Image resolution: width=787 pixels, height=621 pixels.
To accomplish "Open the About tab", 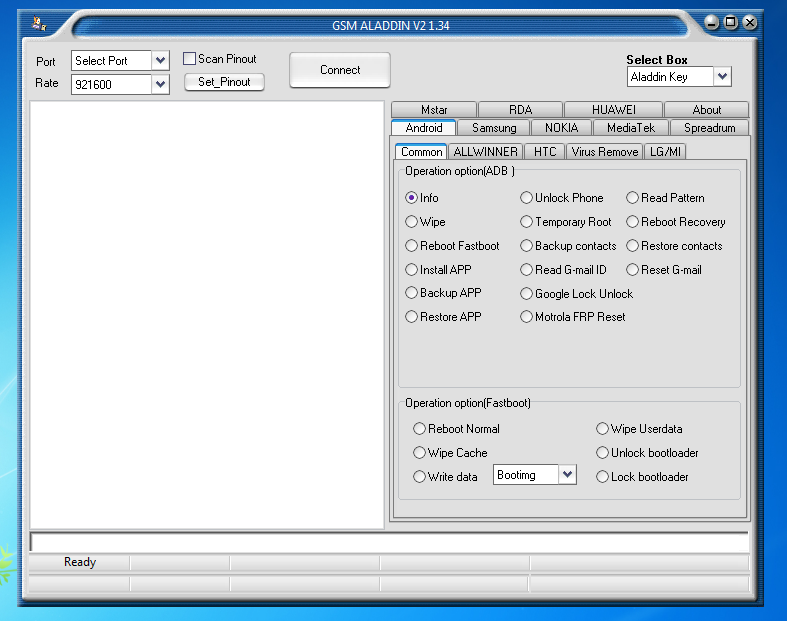I will (706, 109).
